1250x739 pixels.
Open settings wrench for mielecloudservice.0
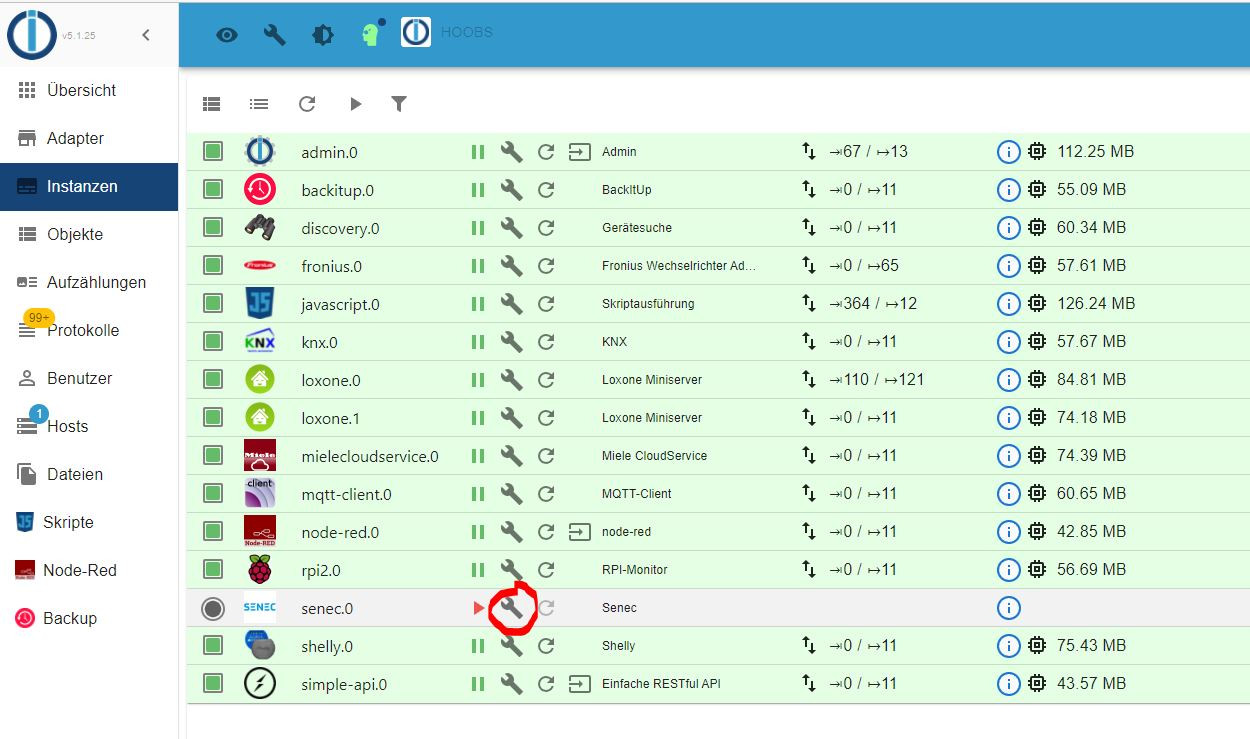click(511, 456)
